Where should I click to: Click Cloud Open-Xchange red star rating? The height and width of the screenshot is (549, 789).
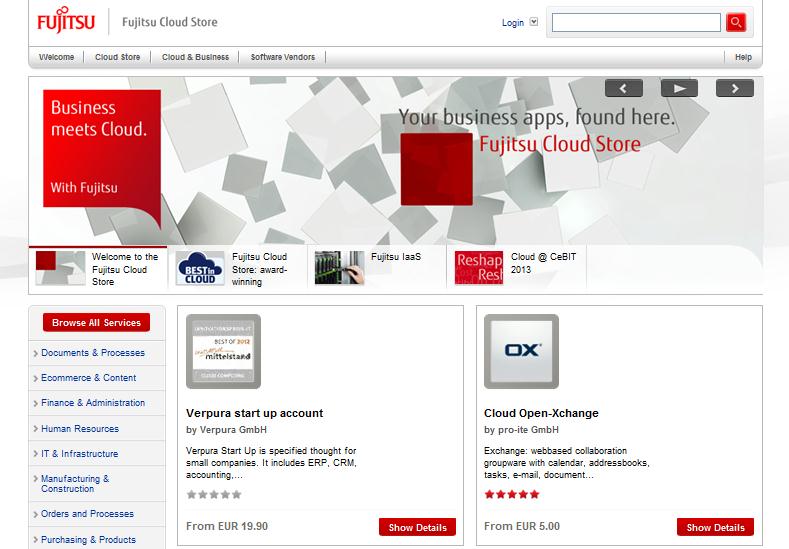pos(512,495)
